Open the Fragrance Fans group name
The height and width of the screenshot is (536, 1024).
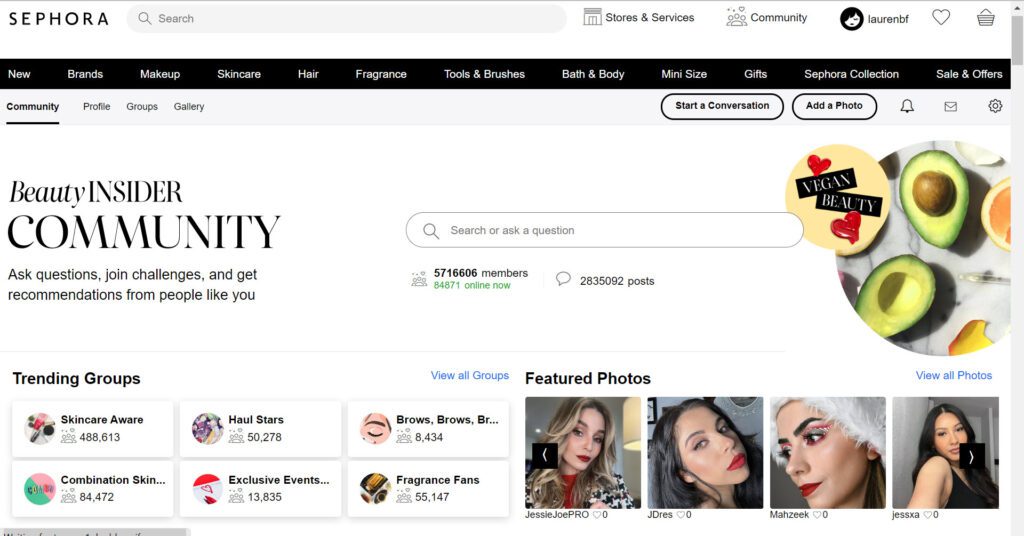point(438,480)
